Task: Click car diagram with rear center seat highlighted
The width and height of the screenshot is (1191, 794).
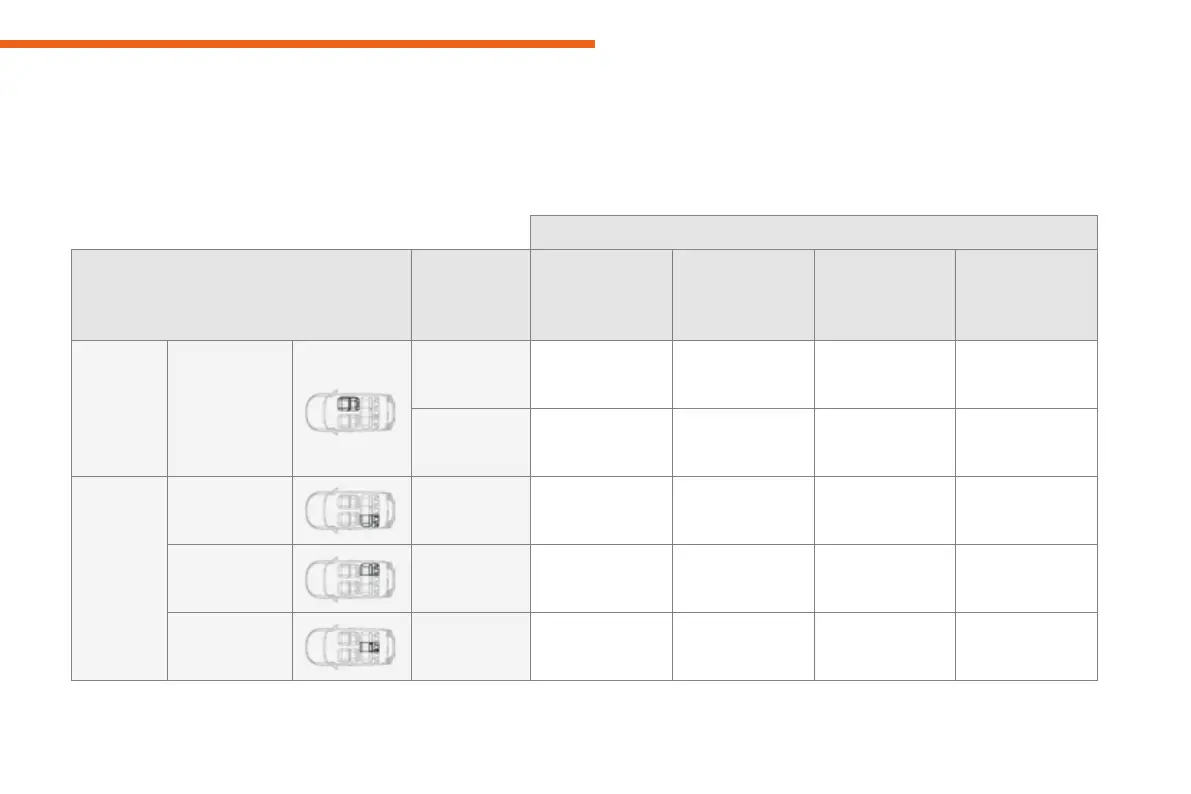Action: click(351, 646)
